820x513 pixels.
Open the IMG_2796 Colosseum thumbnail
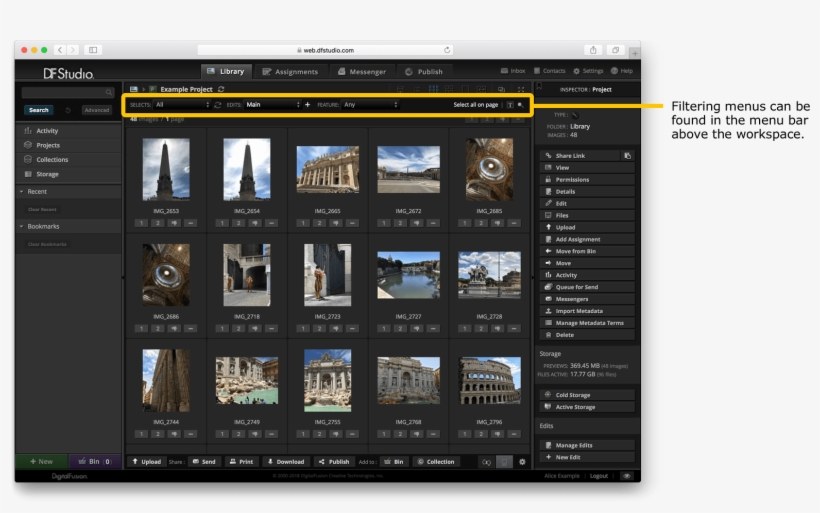489,381
